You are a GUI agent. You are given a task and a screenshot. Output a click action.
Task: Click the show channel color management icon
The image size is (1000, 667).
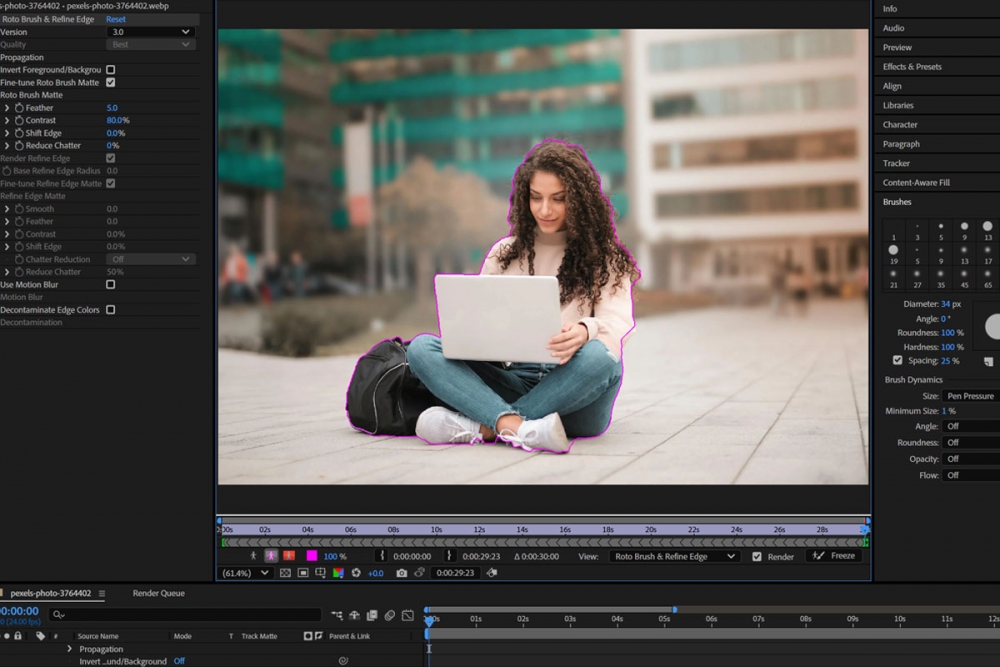coord(338,573)
